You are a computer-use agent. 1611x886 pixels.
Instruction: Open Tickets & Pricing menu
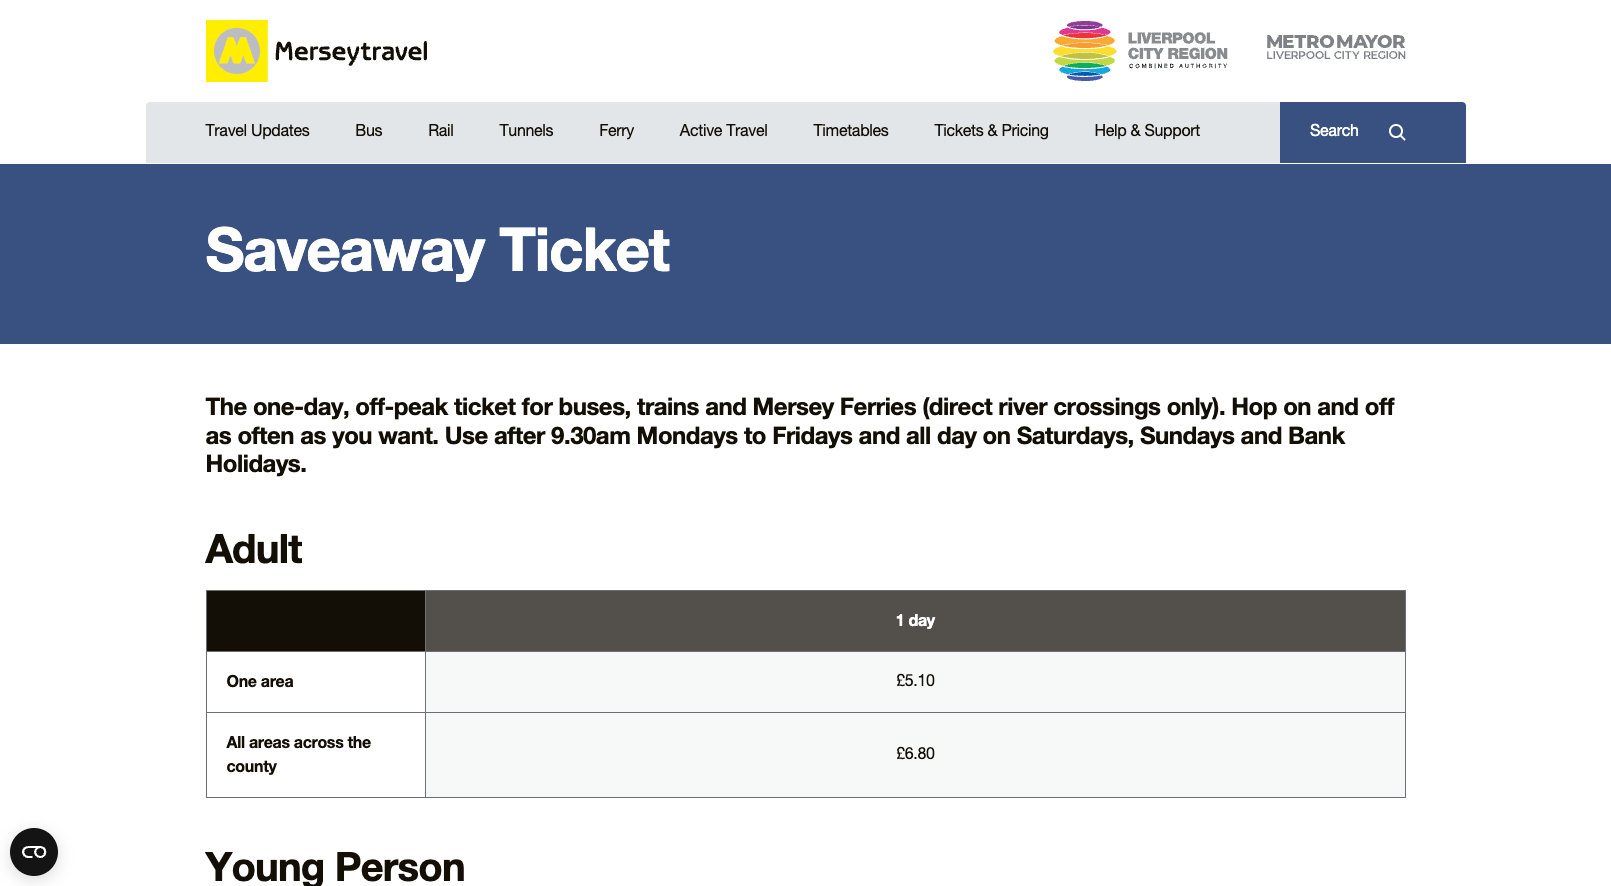tap(991, 131)
